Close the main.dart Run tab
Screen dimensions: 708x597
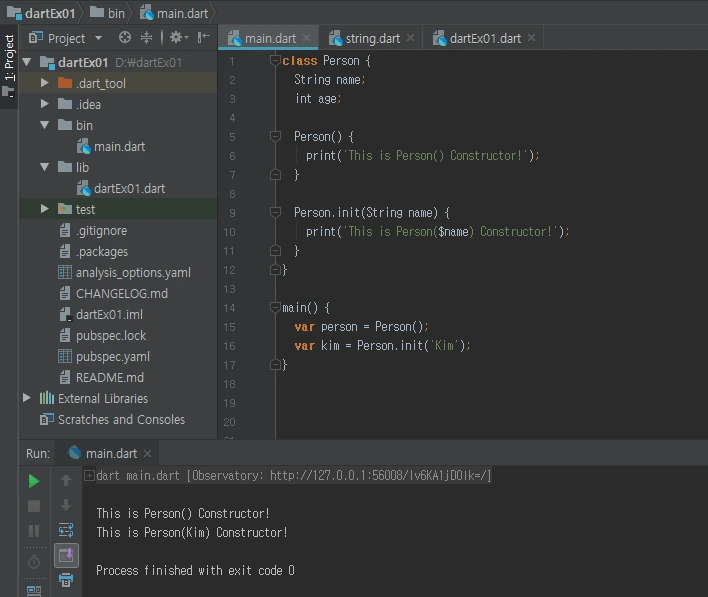click(147, 453)
